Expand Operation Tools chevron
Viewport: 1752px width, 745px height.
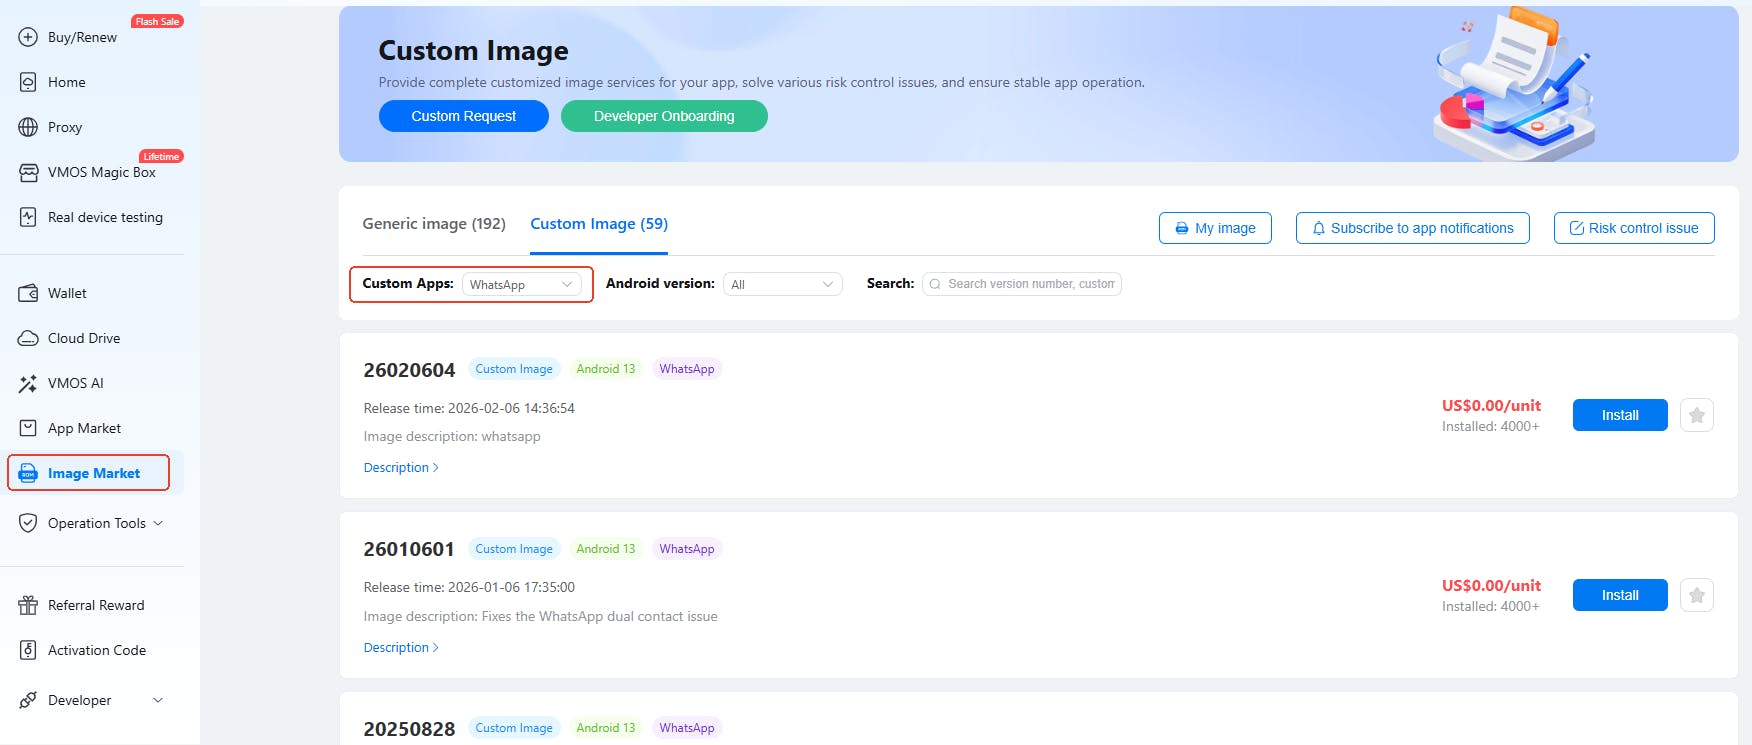(158, 523)
